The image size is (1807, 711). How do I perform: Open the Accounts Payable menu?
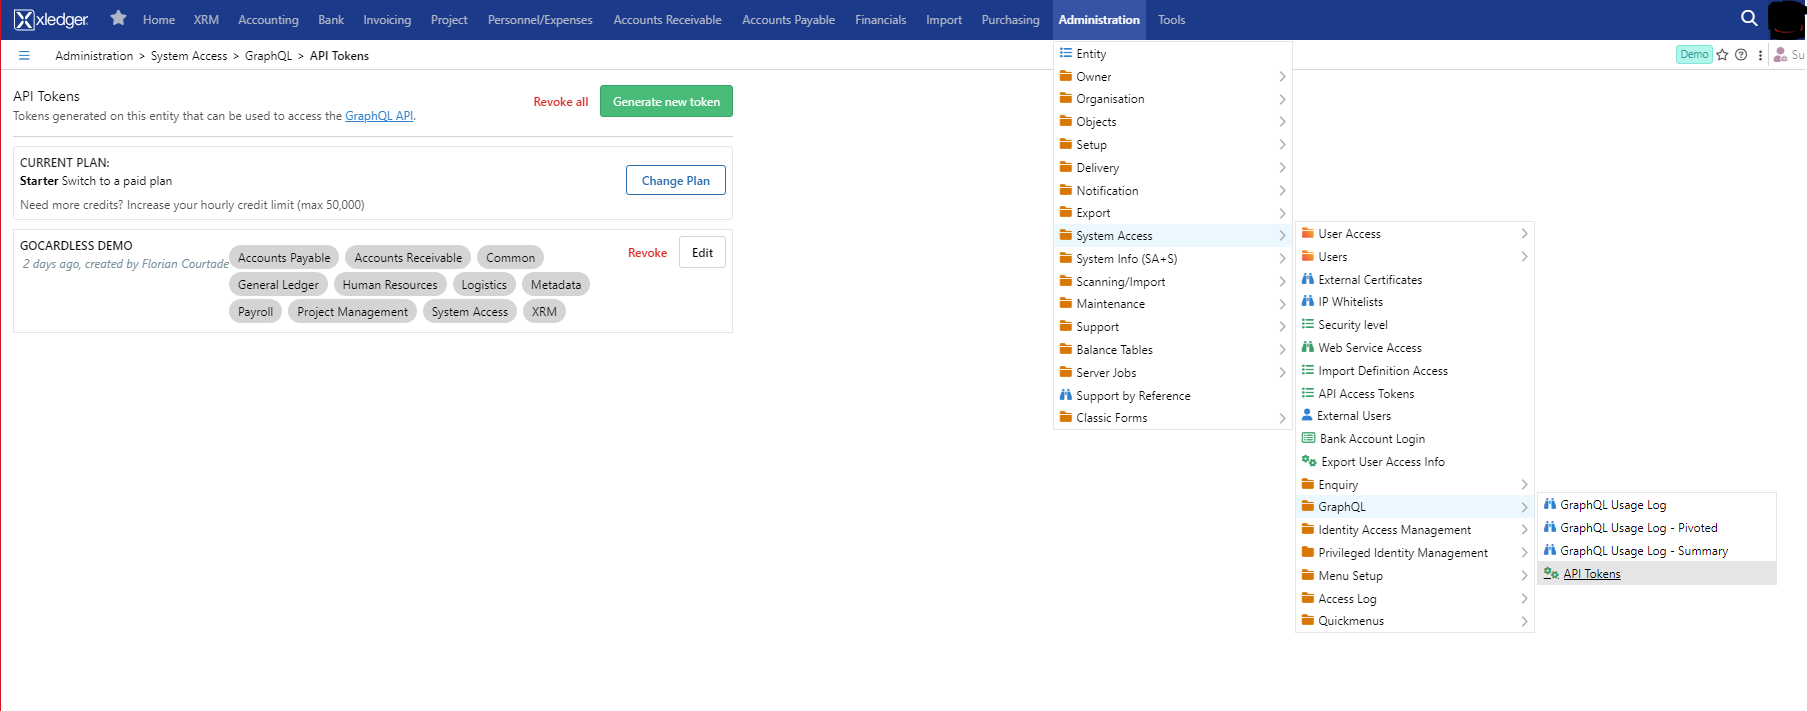(788, 20)
